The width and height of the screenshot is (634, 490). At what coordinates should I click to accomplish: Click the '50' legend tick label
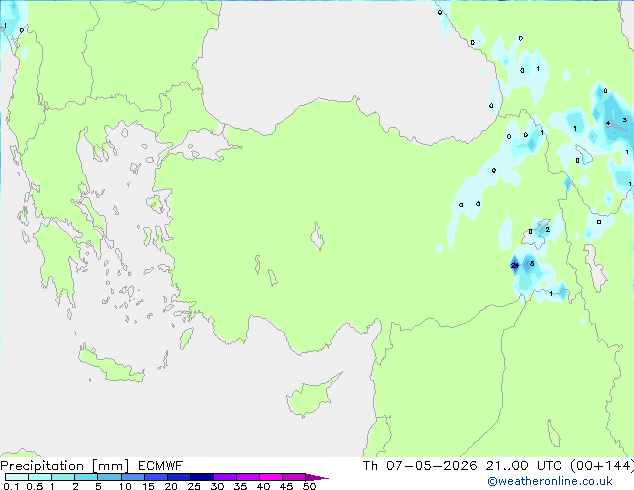point(309,486)
